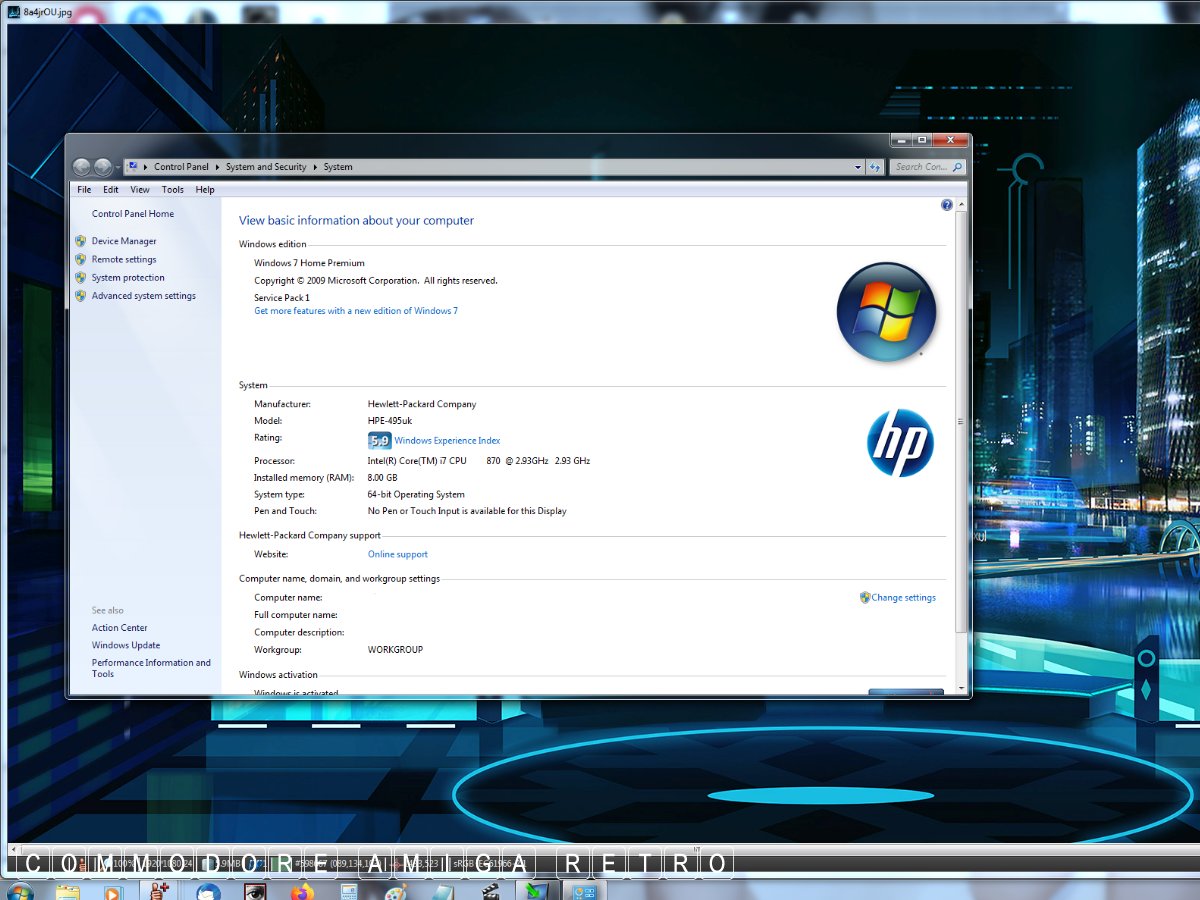Image resolution: width=1200 pixels, height=900 pixels.
Task: Open the View menu
Action: coord(140,190)
